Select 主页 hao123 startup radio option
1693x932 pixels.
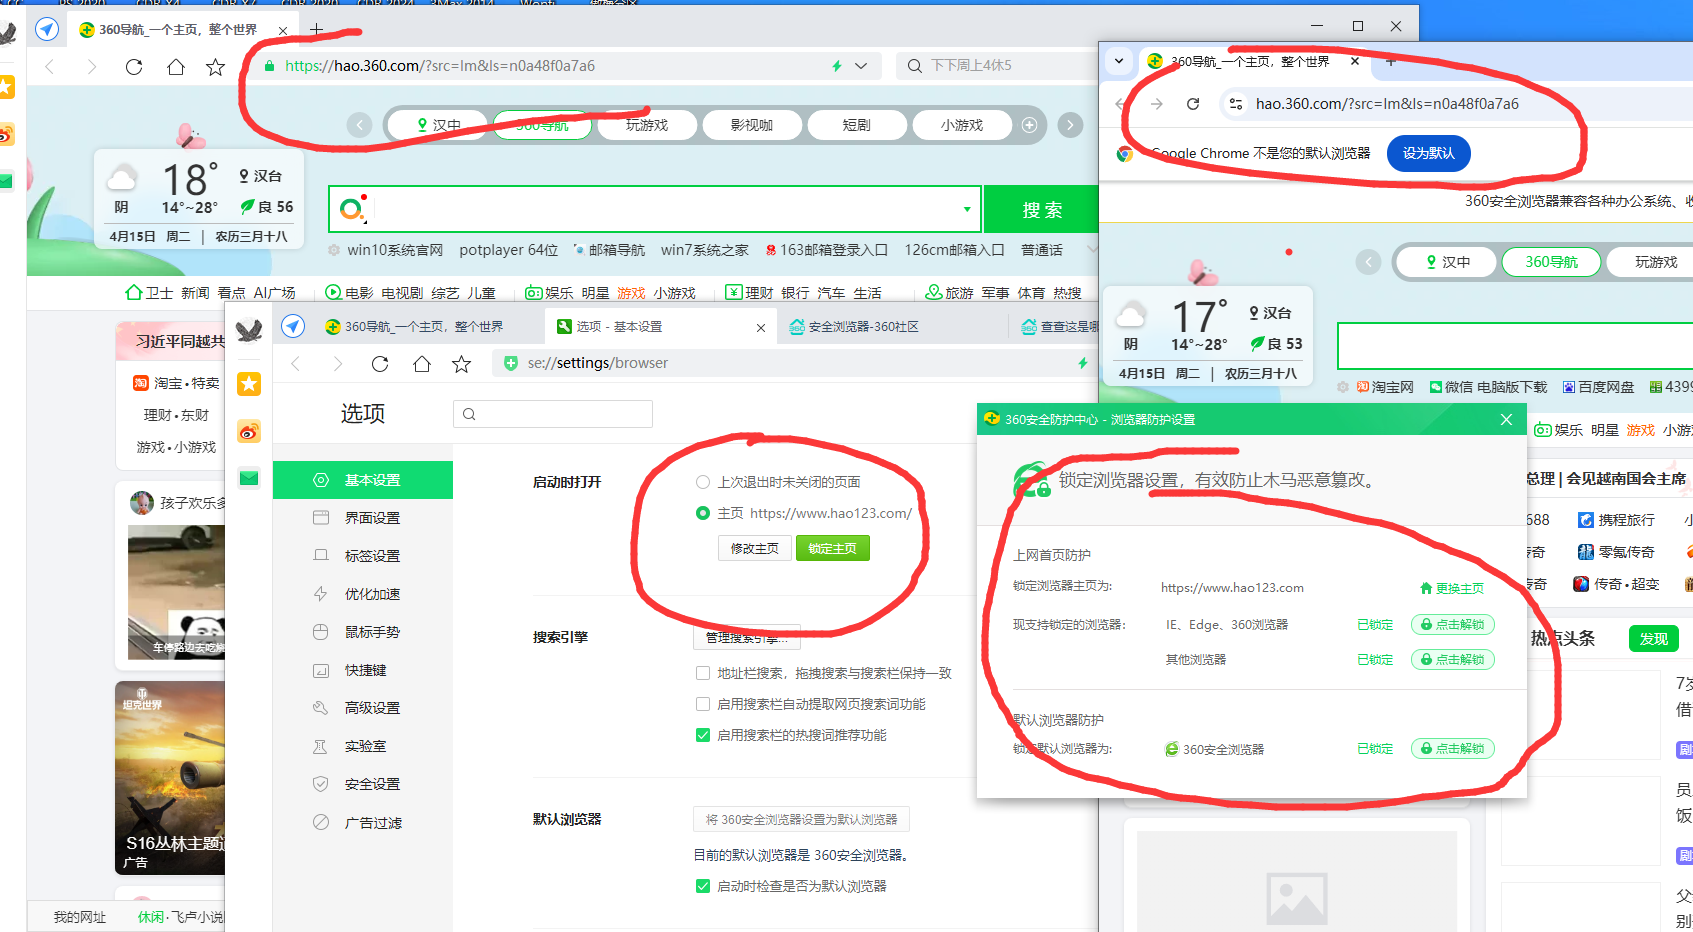pyautogui.click(x=703, y=513)
